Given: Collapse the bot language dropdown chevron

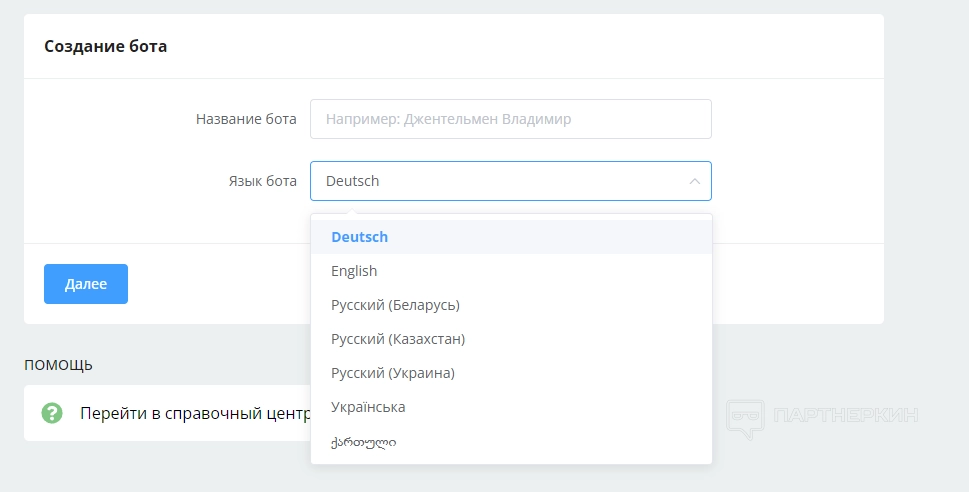Looking at the screenshot, I should (x=694, y=181).
